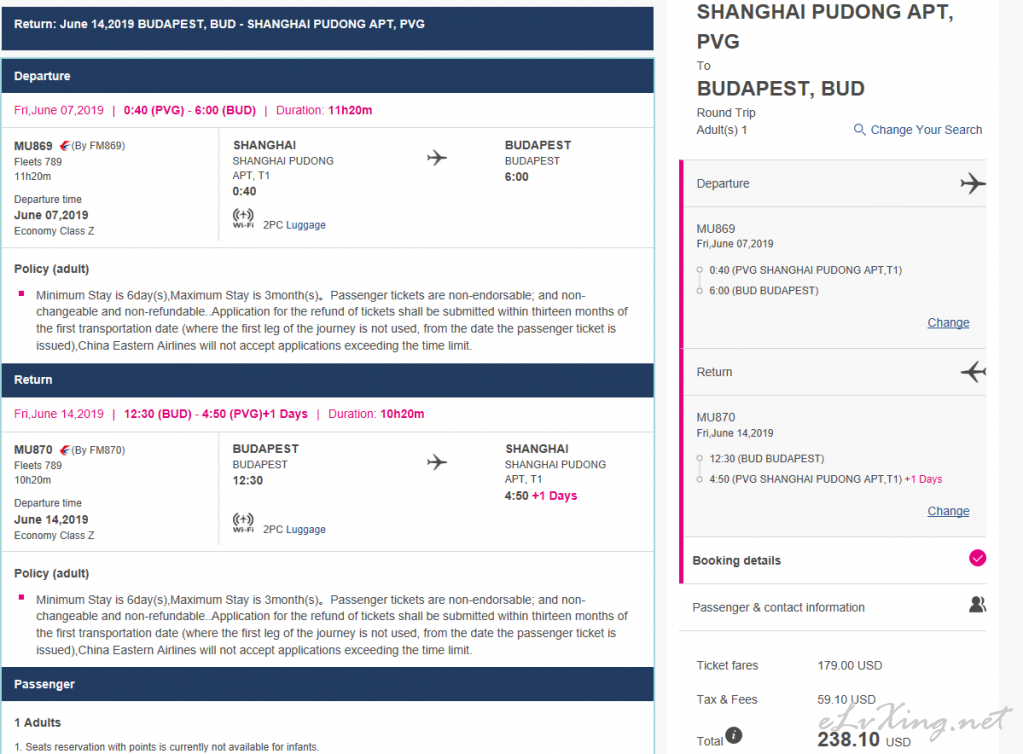Click the sidebar Return plane icon
This screenshot has width=1023, height=754.
(x=973, y=372)
